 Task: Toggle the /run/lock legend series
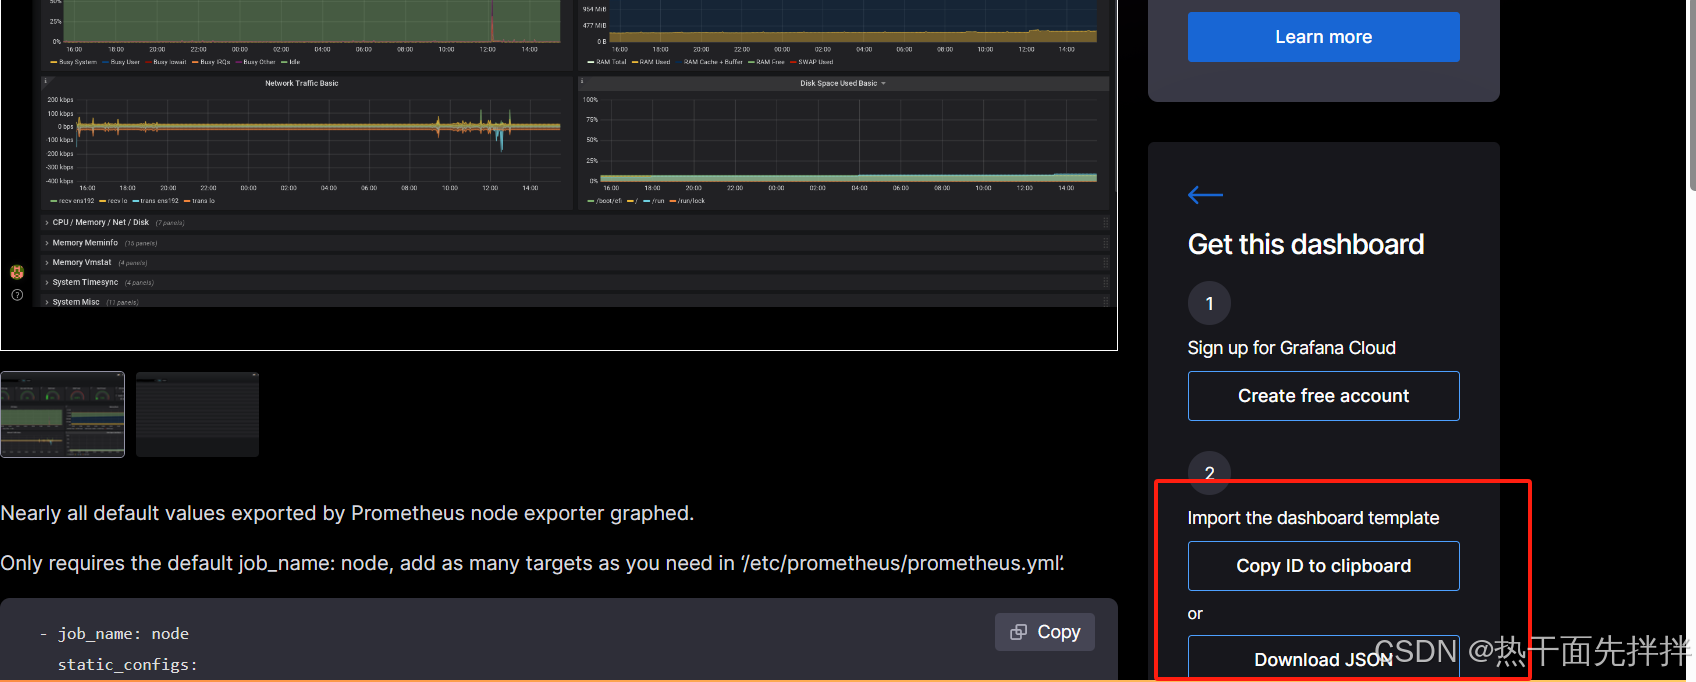pyautogui.click(x=687, y=201)
